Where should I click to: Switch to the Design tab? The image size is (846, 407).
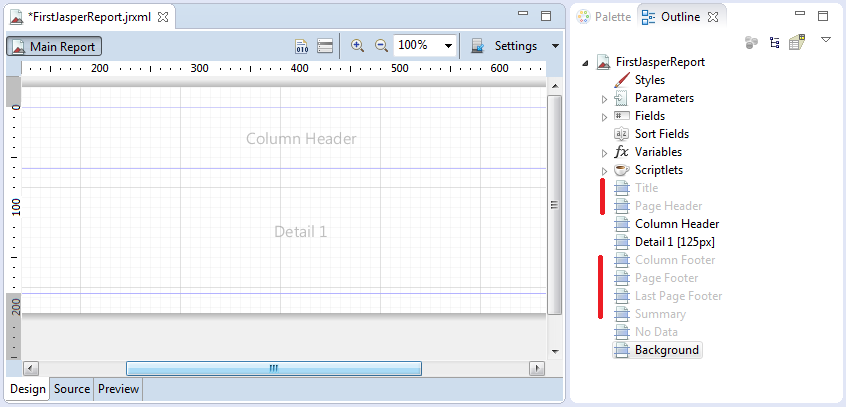coord(28,389)
